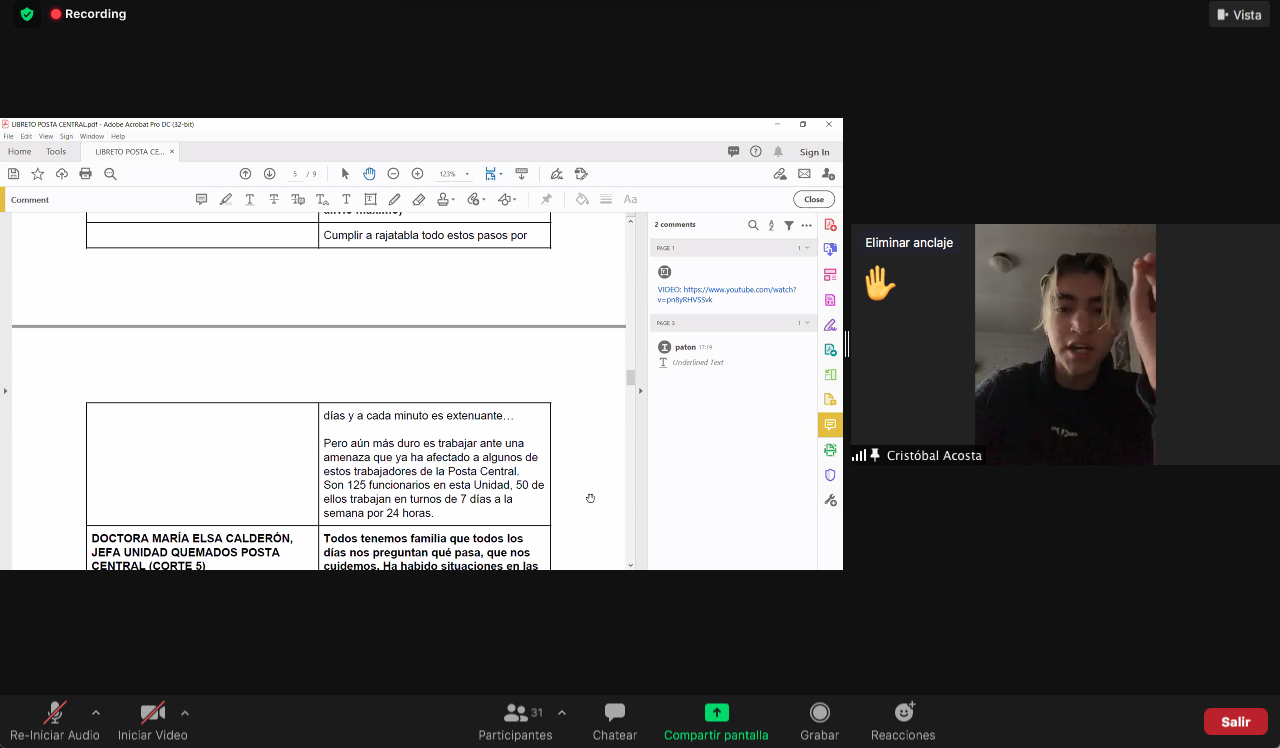Viewport: 1280px width, 748px height.
Task: Open the File menu in Acrobat
Action: pos(8,136)
